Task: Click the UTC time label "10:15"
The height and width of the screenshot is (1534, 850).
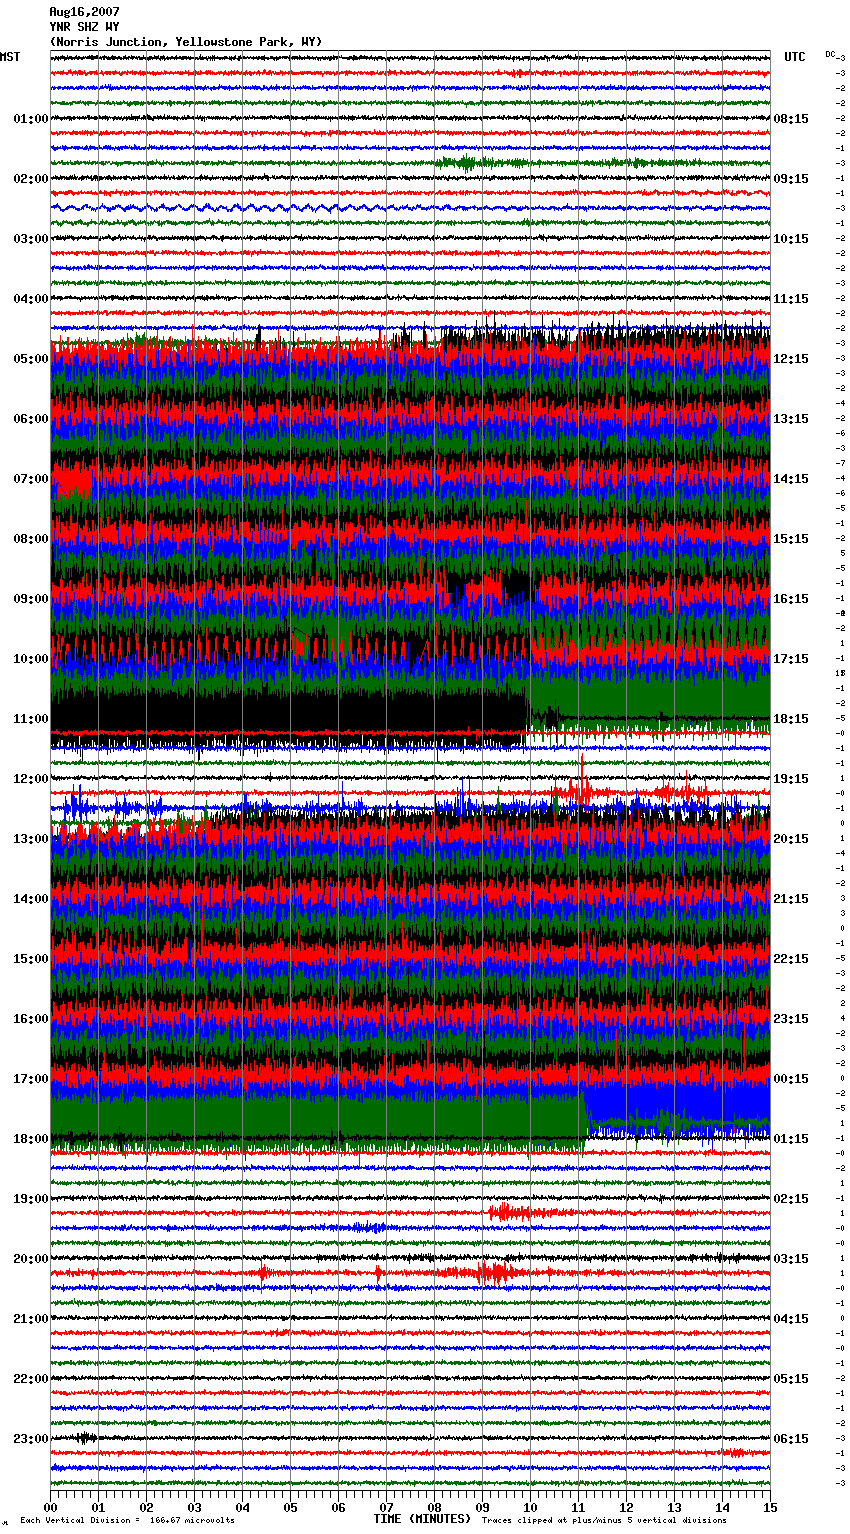Action: 791,239
